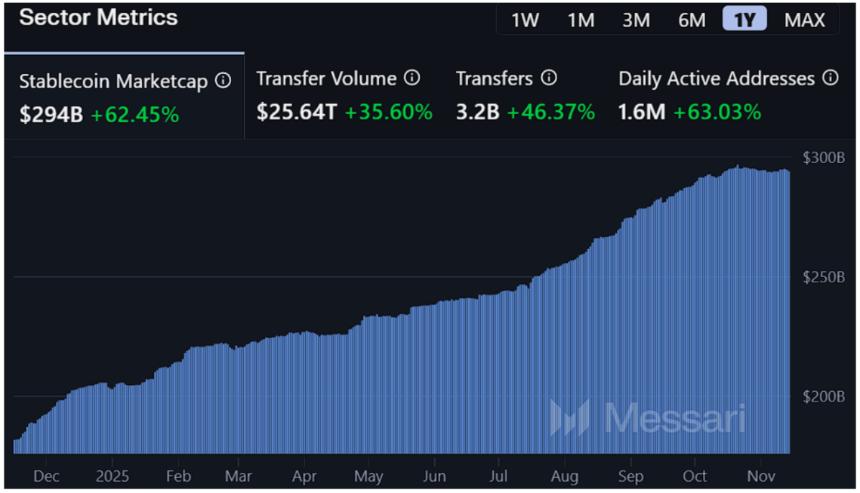Switch chart to 6M range
This screenshot has width=860, height=493.
click(x=692, y=20)
